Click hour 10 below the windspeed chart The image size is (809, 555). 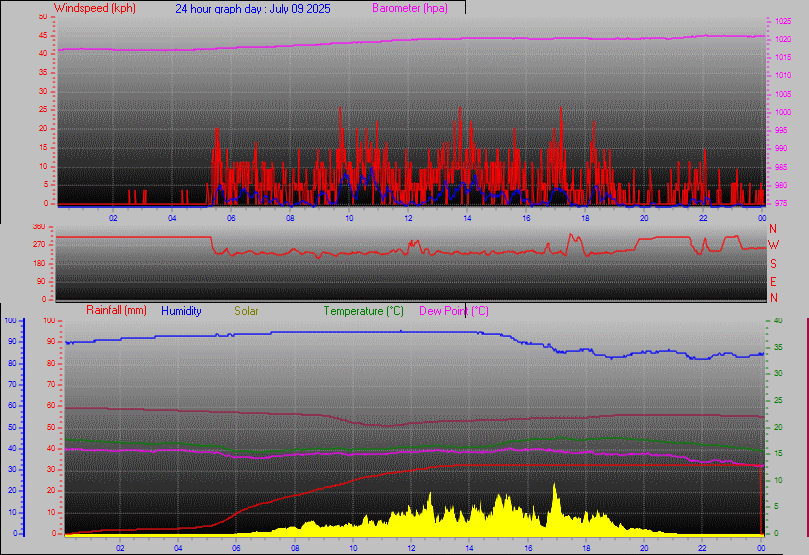tap(349, 218)
